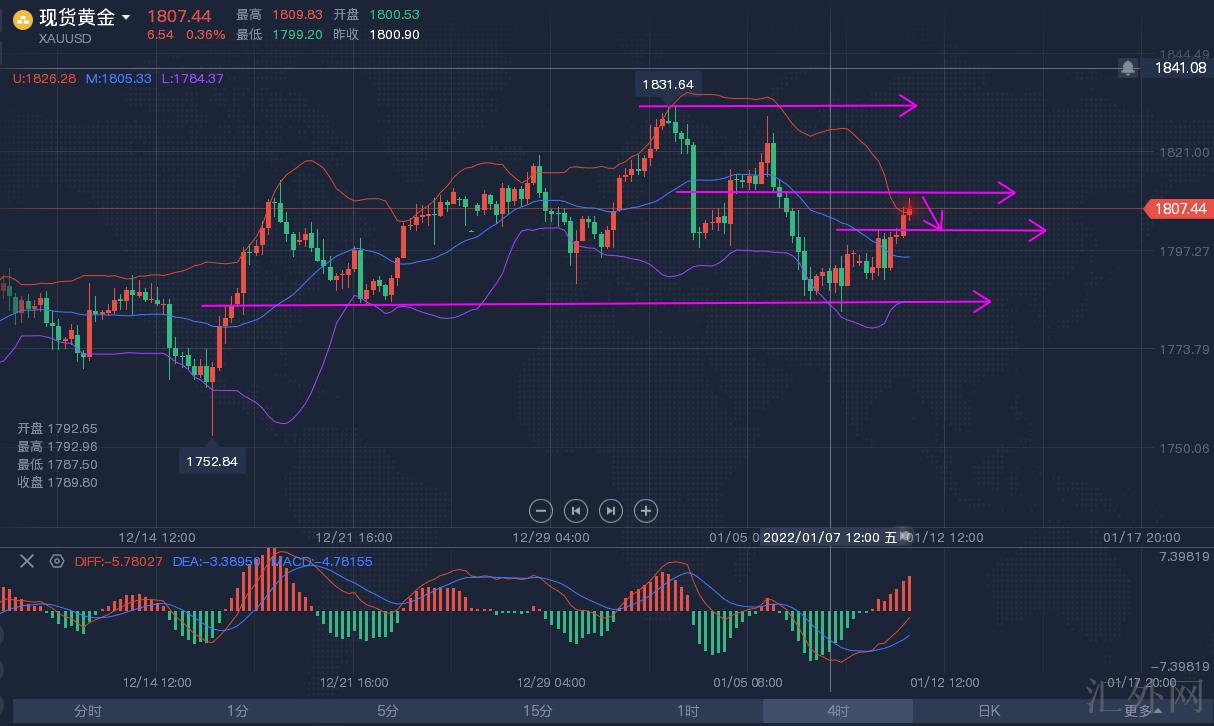This screenshot has width=1214, height=726.
Task: Select the 4时 timeframe tab
Action: tap(837, 711)
